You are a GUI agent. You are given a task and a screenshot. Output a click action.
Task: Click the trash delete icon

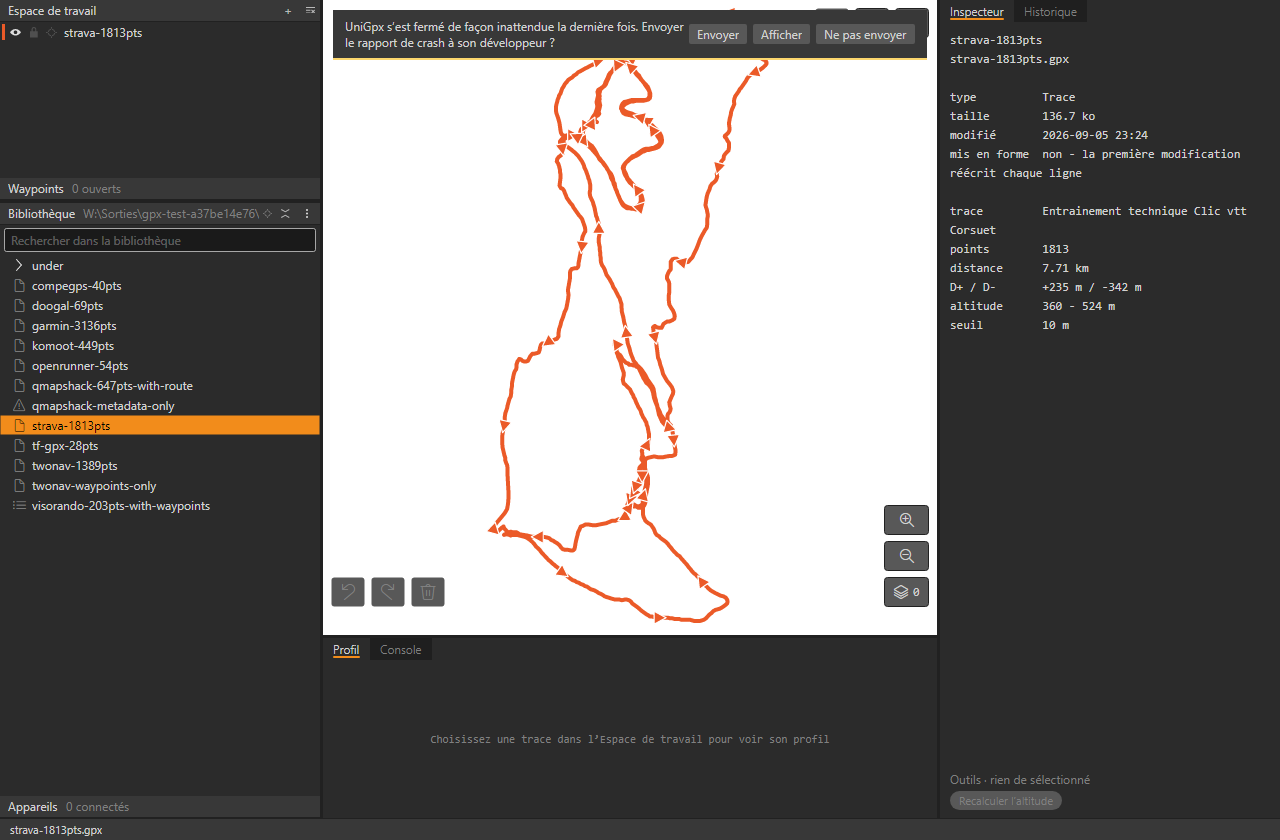coord(428,592)
